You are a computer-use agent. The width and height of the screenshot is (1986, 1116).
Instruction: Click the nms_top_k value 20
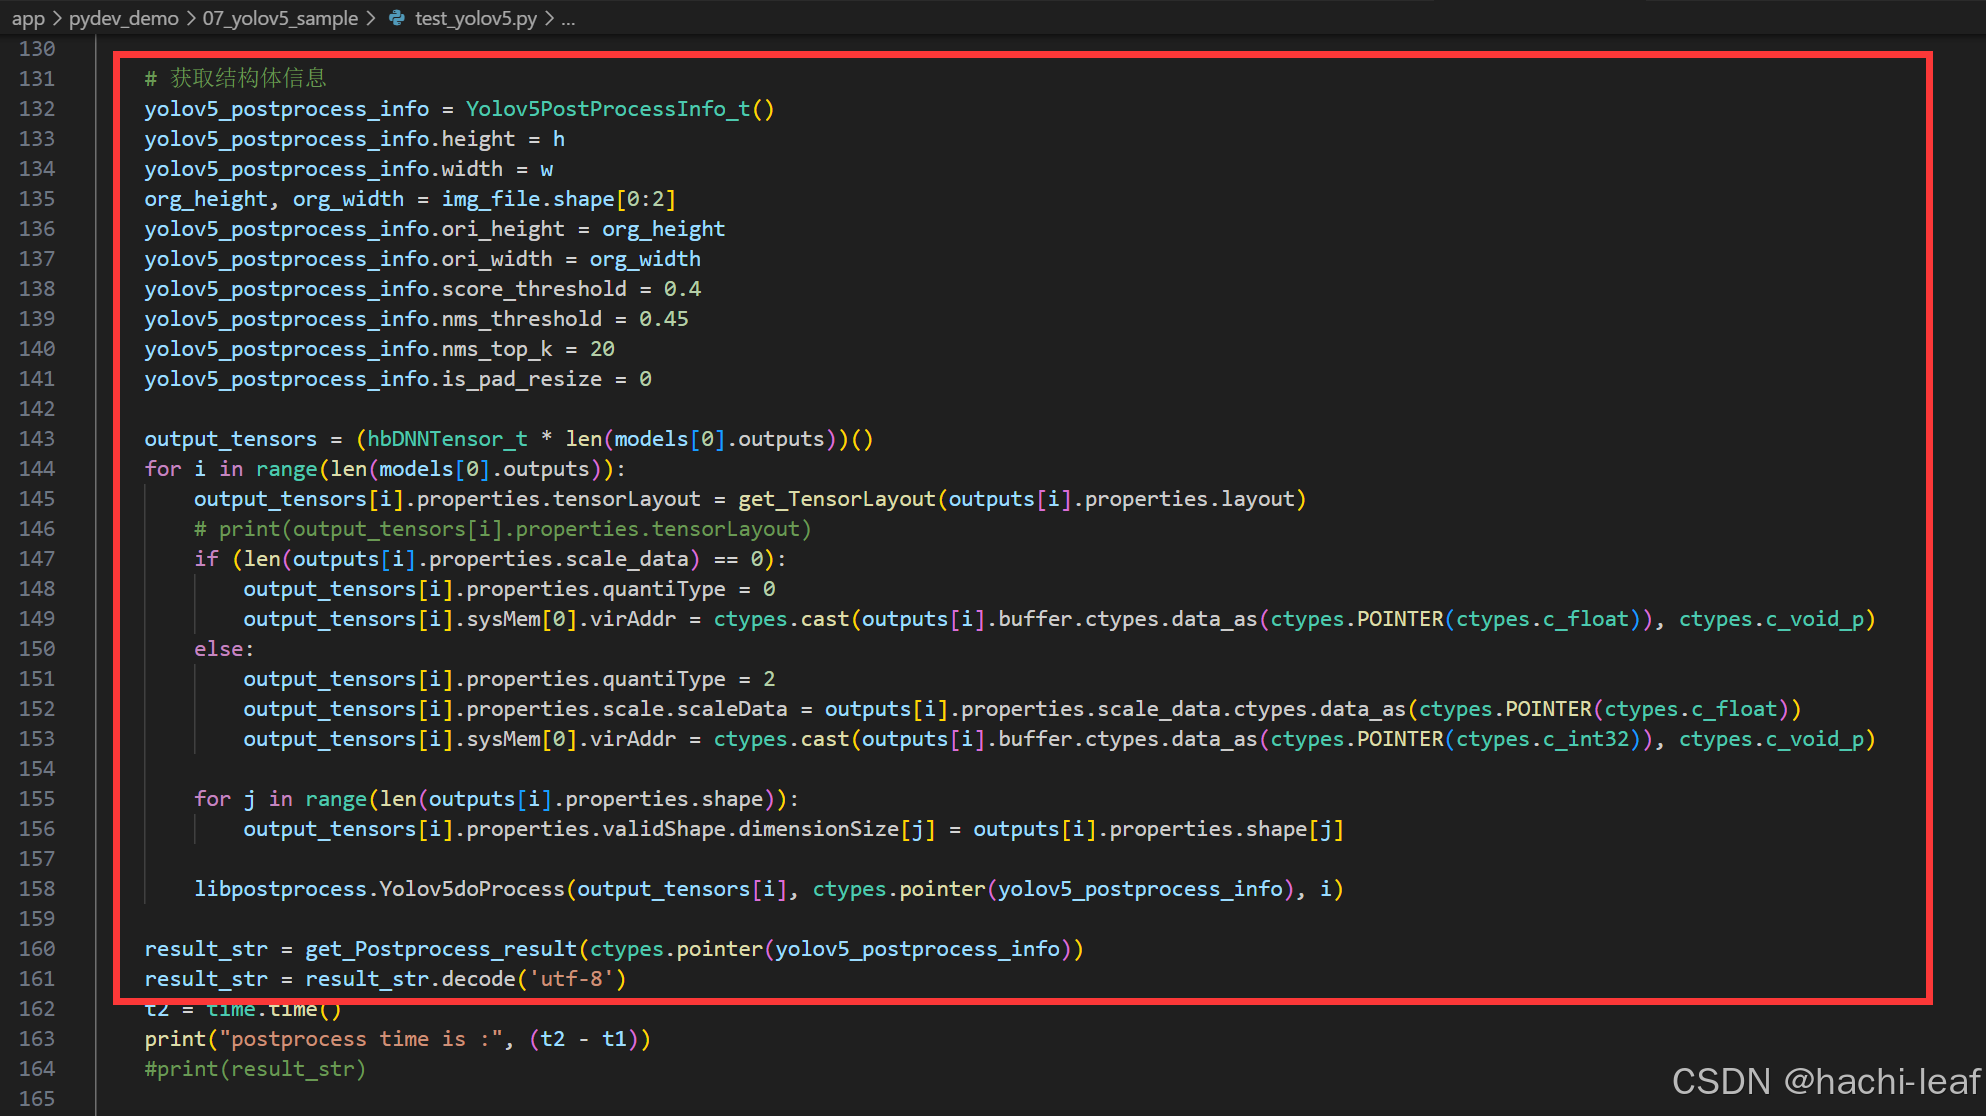(602, 348)
